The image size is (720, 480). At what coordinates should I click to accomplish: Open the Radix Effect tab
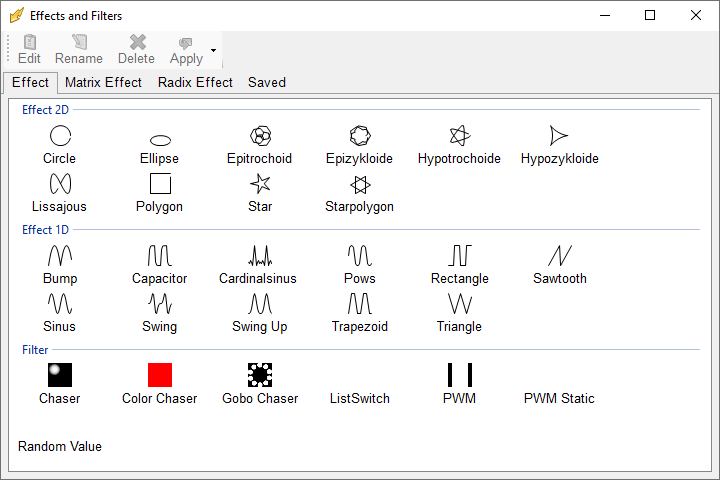(195, 83)
